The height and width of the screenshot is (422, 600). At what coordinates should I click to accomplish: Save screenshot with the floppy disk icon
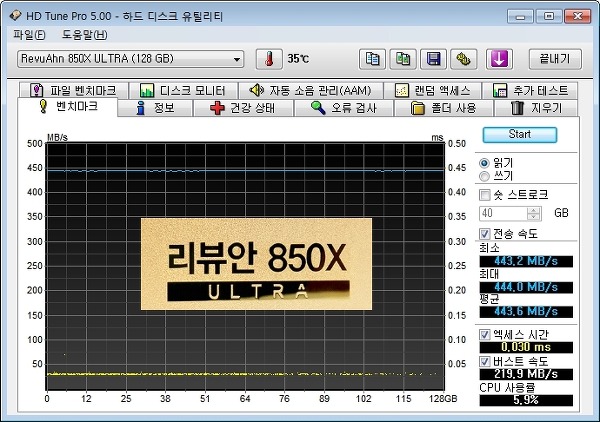[x=433, y=59]
